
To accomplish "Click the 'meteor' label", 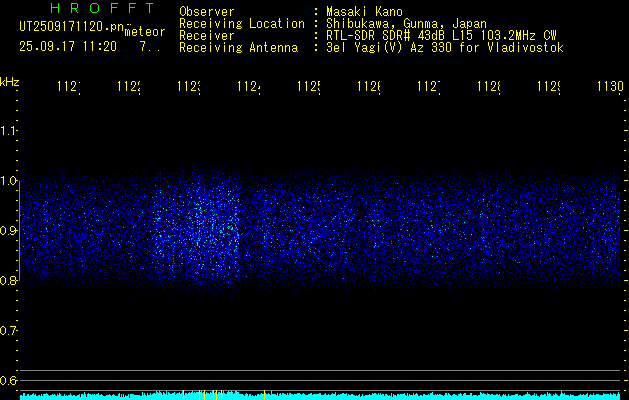I will coord(145,32).
